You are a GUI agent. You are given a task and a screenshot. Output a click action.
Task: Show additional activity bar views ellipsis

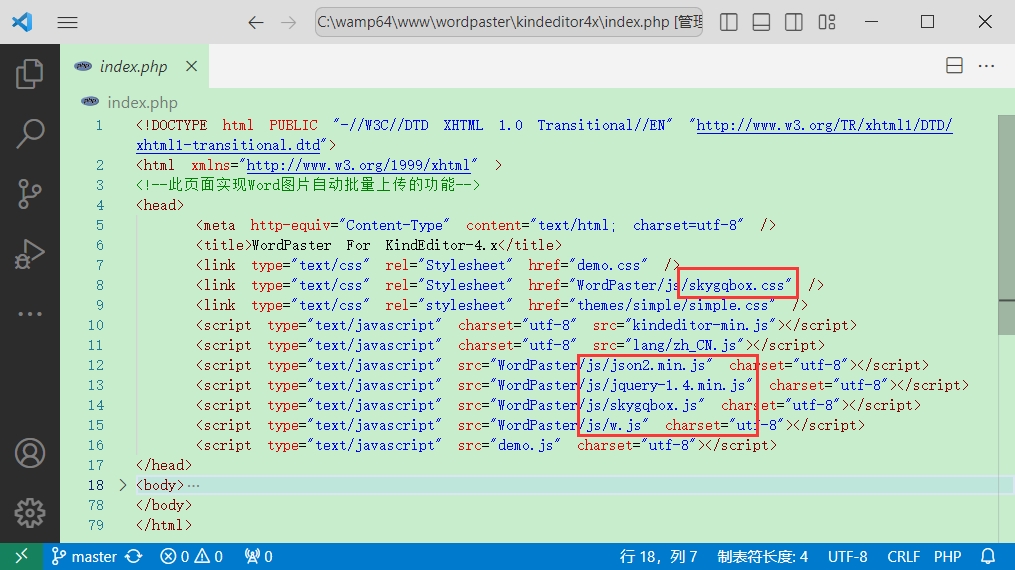(30, 313)
